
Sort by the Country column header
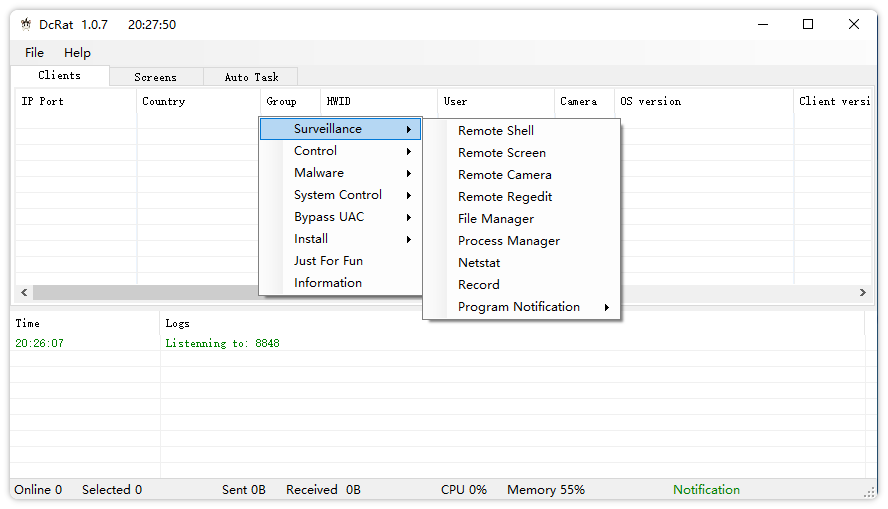(x=164, y=102)
